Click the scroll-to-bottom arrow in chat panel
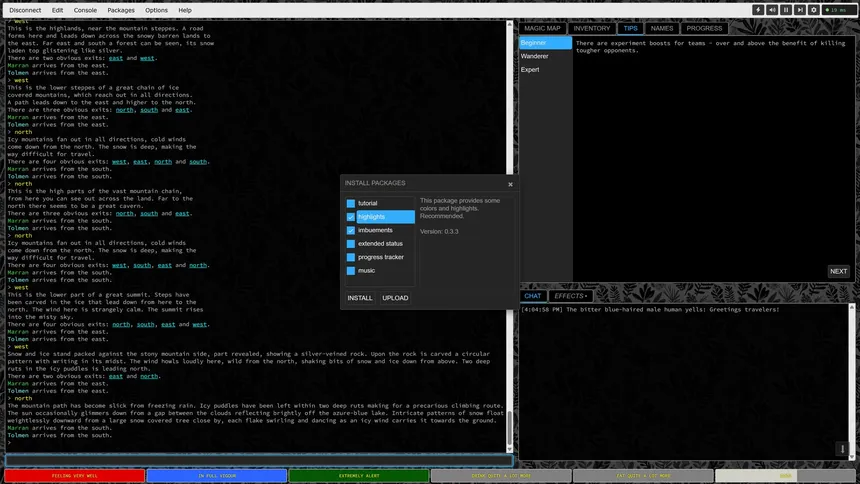 click(842, 449)
